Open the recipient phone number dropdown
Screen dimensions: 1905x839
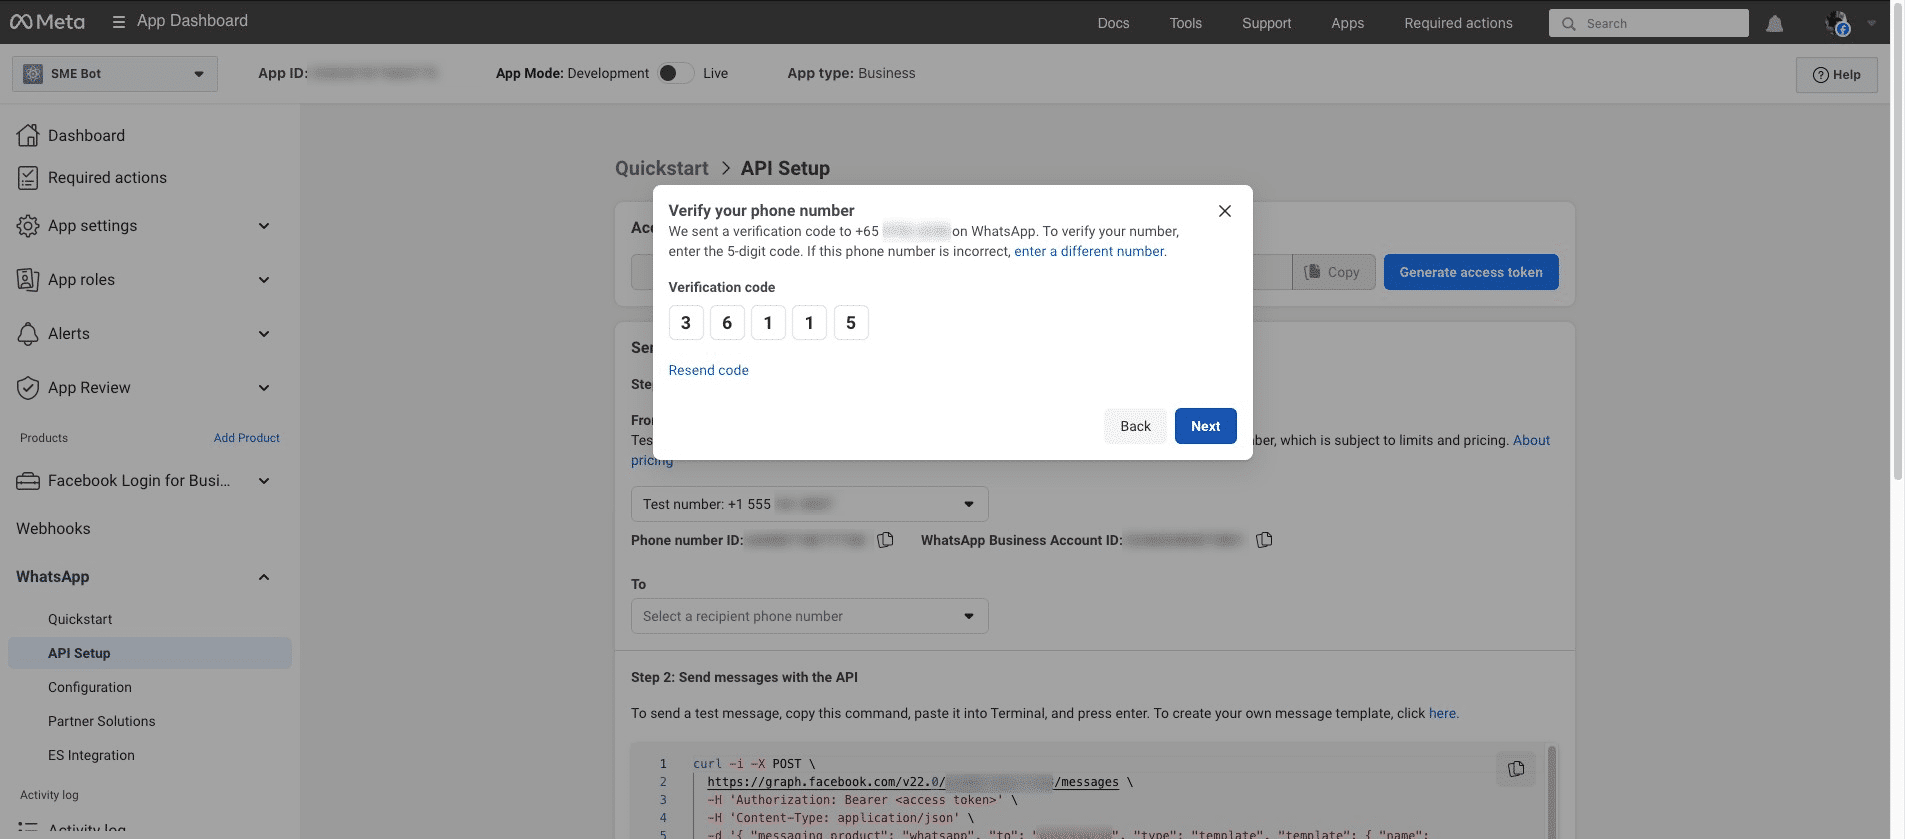[x=810, y=616]
